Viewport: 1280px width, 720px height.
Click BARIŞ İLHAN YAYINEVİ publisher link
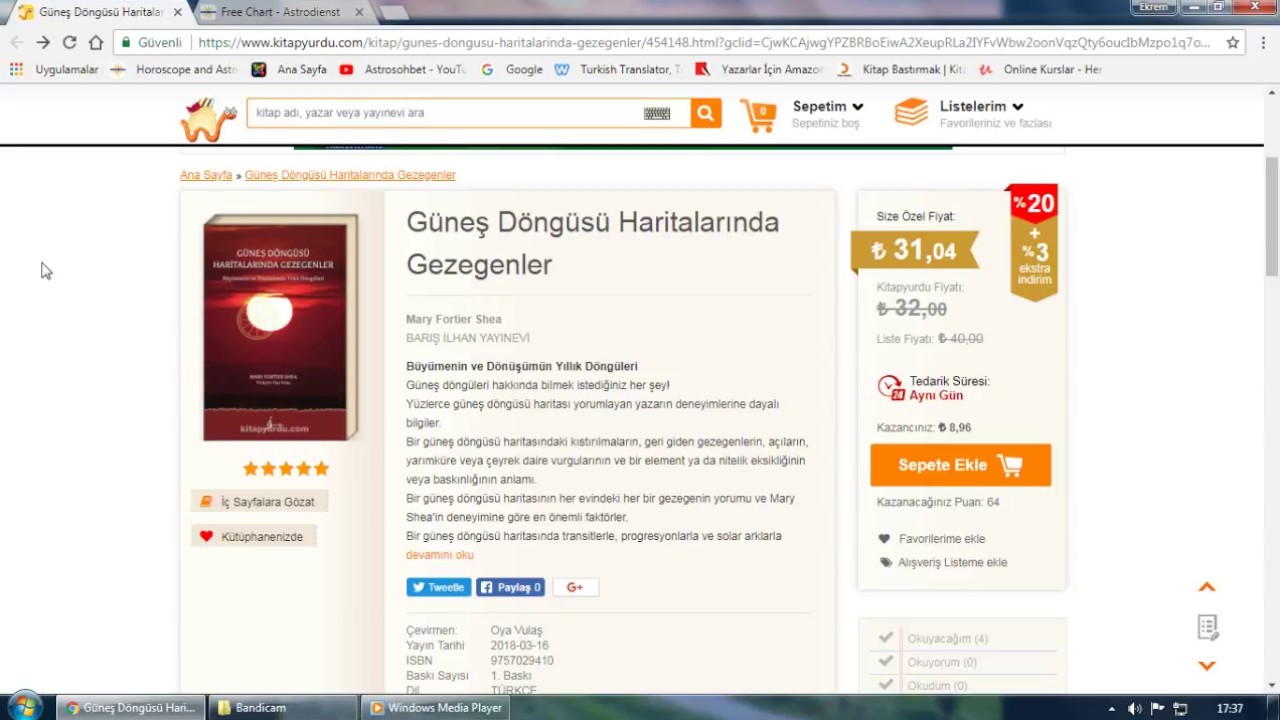point(468,338)
